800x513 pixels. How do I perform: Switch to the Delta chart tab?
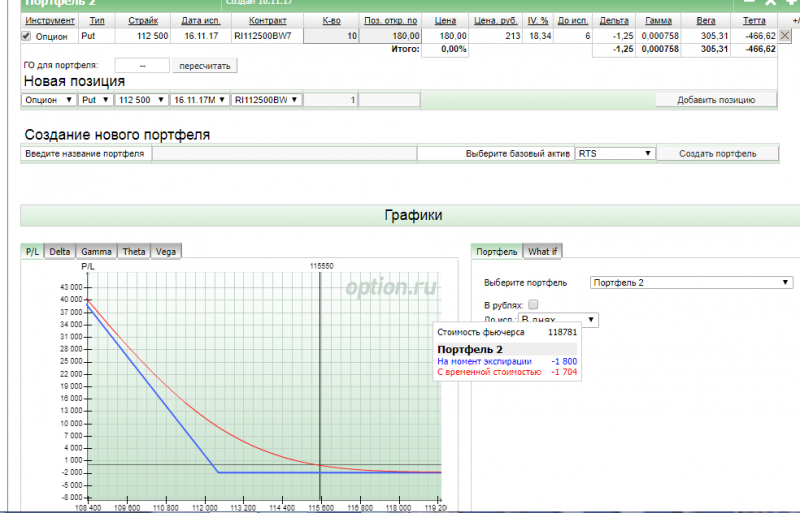coord(60,252)
